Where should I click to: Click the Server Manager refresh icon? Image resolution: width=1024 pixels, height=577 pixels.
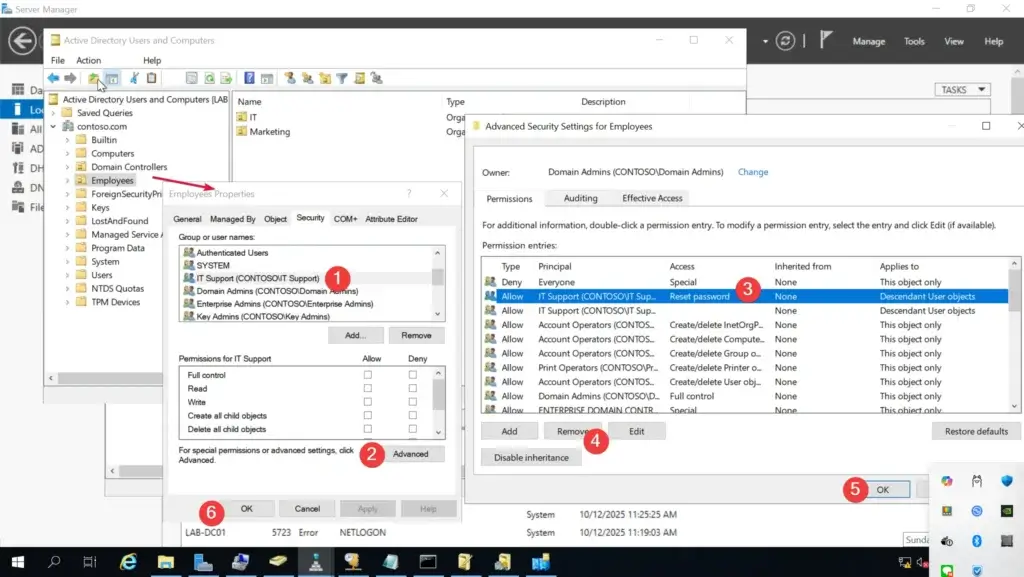[787, 41]
